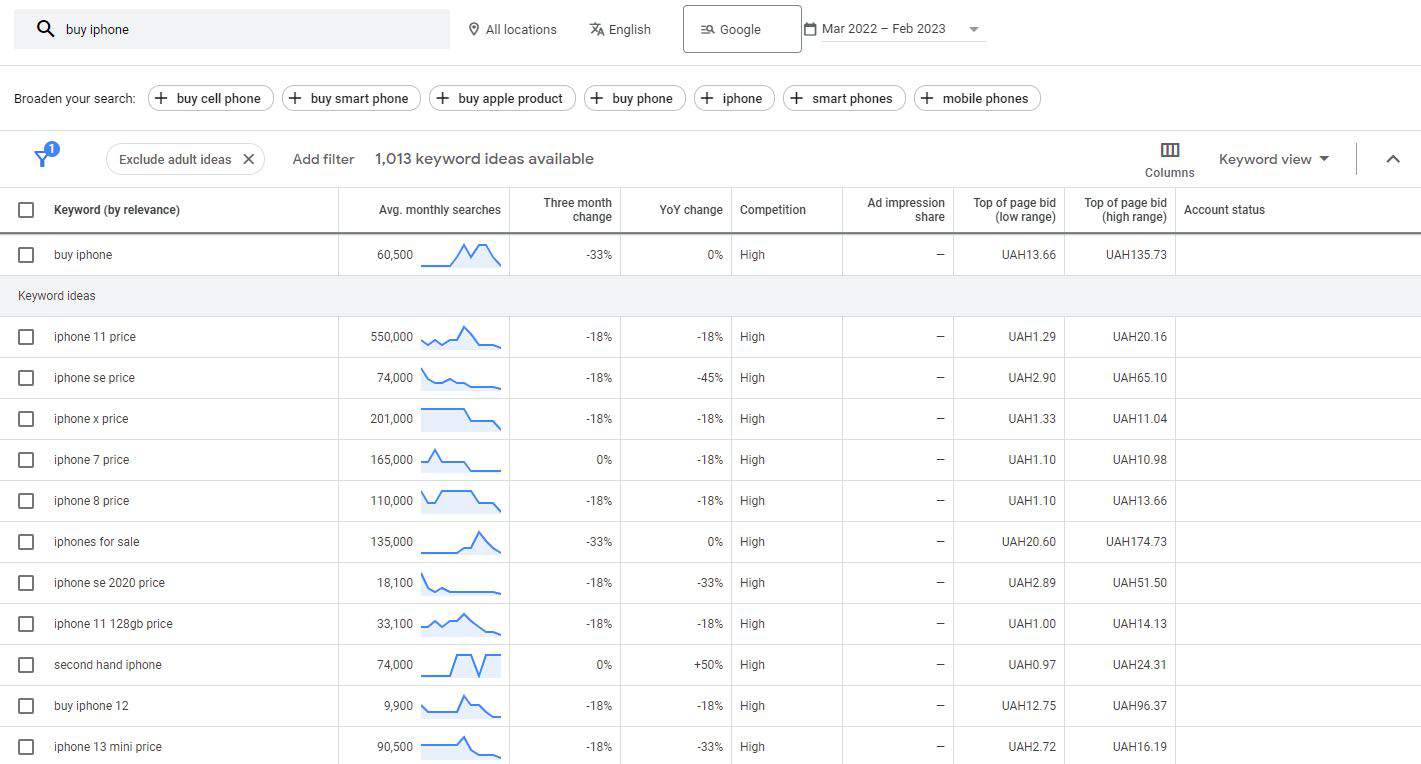Screen dimensions: 1421x764
Task: Sort by Top of page bid (low range)
Action: [1014, 210]
